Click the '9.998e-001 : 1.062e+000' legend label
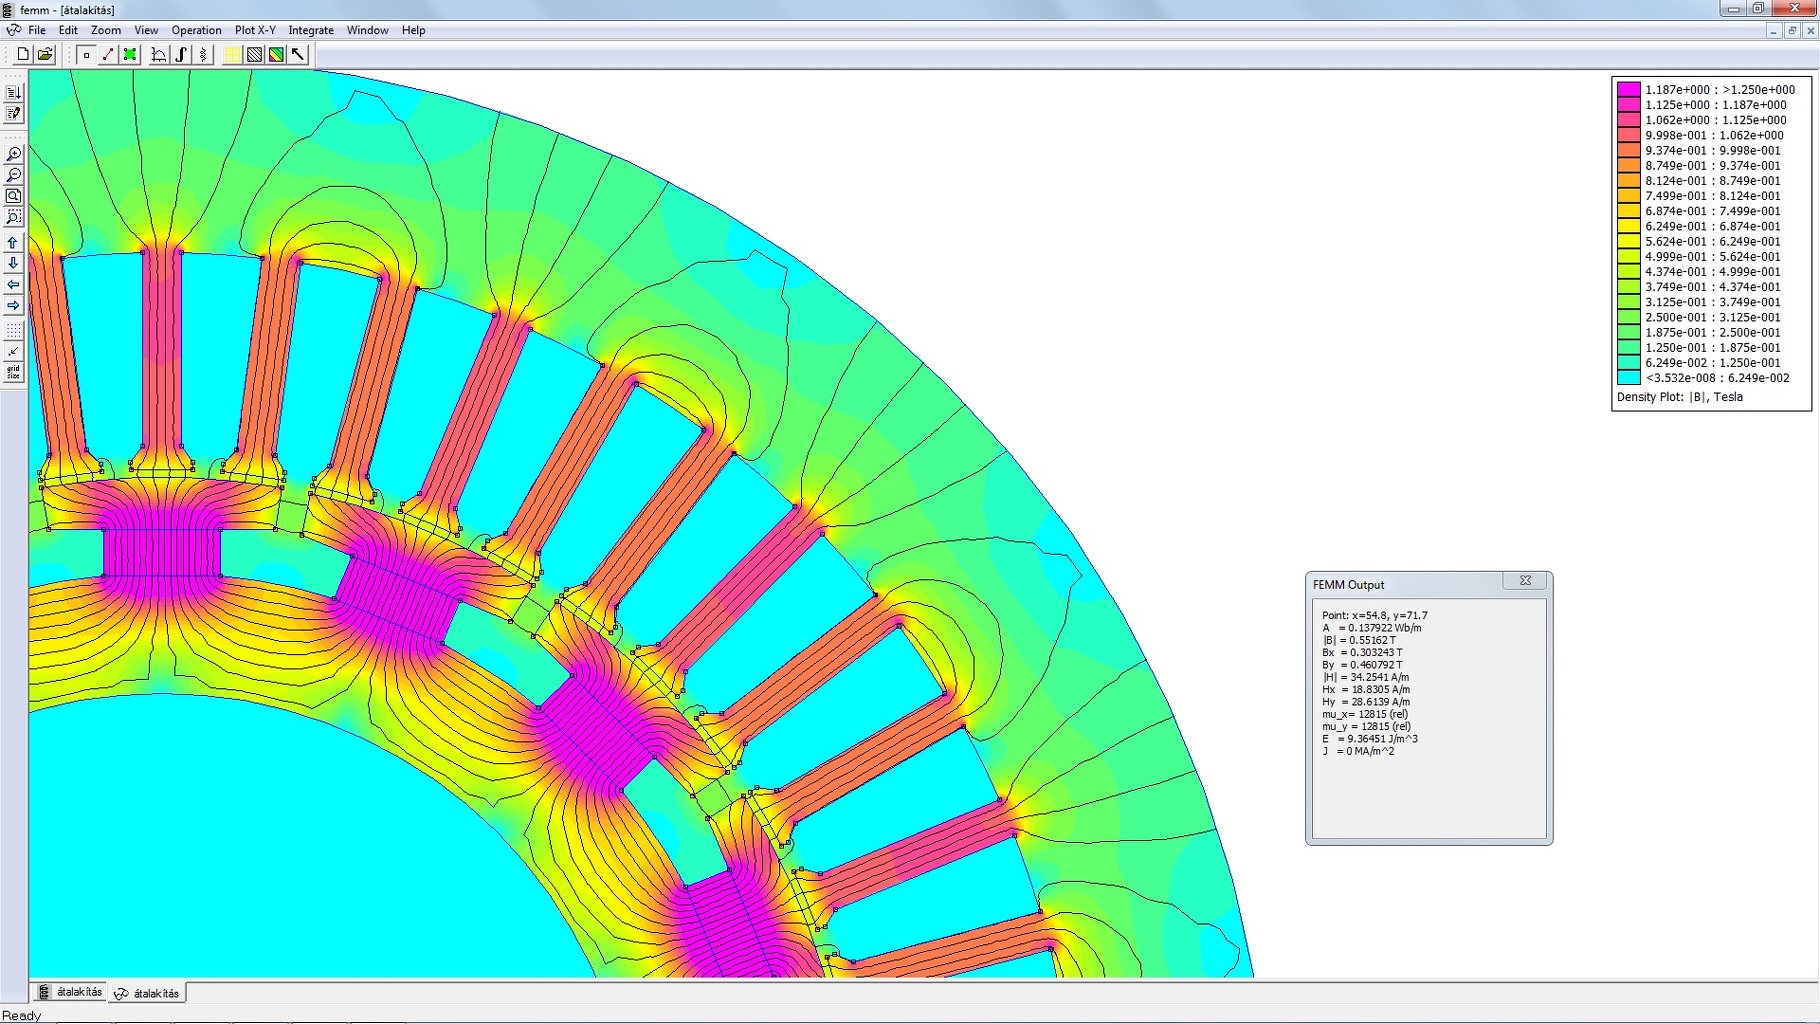 (1714, 135)
